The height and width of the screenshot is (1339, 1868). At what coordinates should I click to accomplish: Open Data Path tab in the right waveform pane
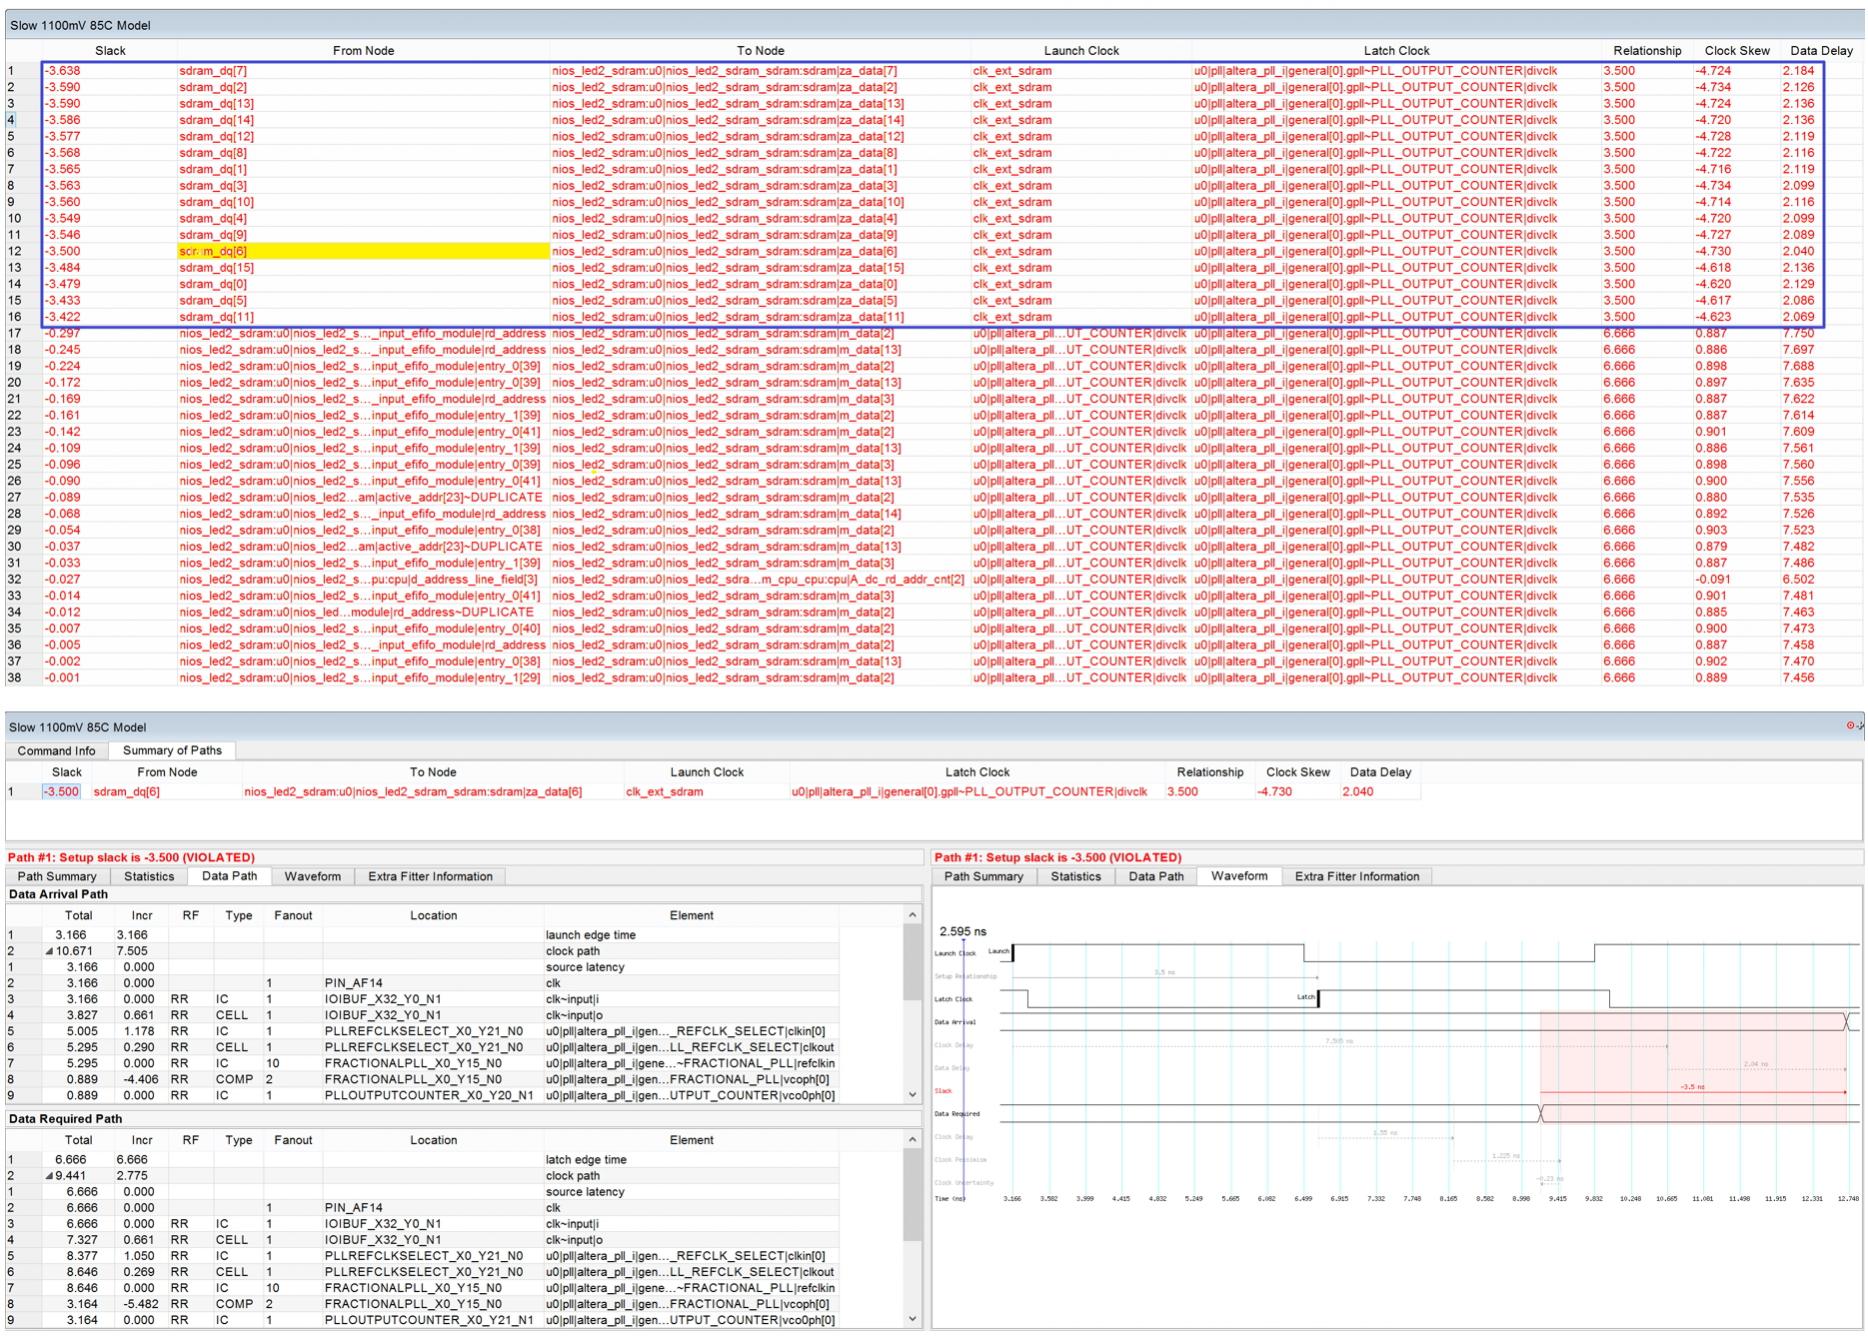[x=1156, y=877]
